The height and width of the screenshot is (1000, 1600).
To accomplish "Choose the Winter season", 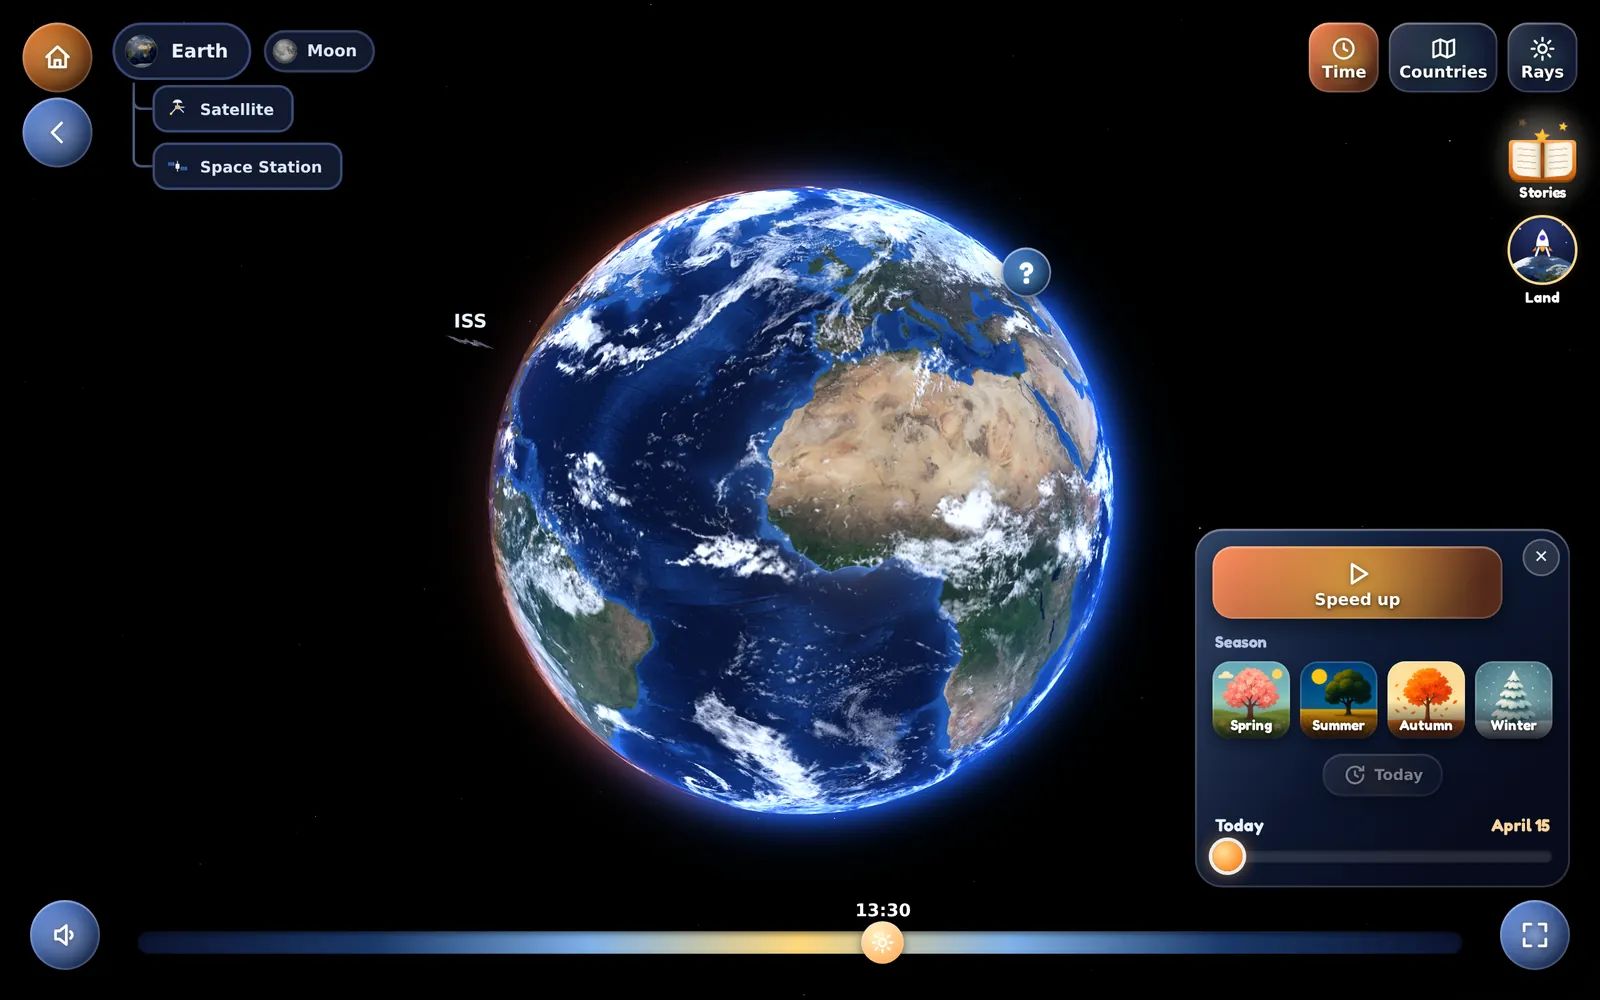I will coord(1513,699).
